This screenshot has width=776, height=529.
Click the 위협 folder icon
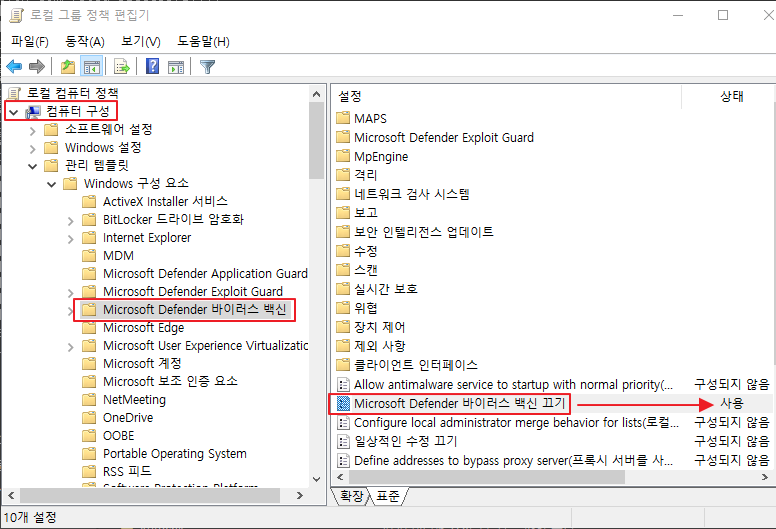[343, 308]
